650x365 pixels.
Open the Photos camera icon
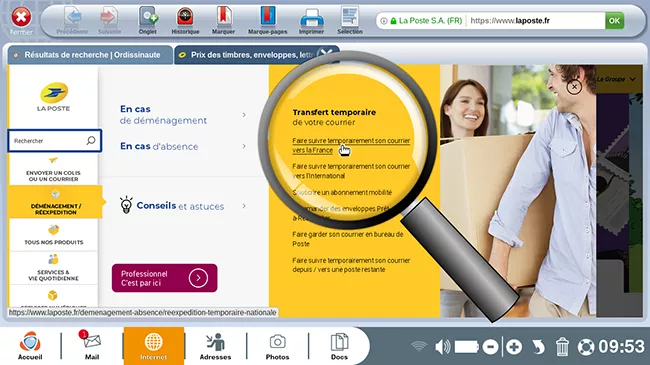(x=277, y=342)
